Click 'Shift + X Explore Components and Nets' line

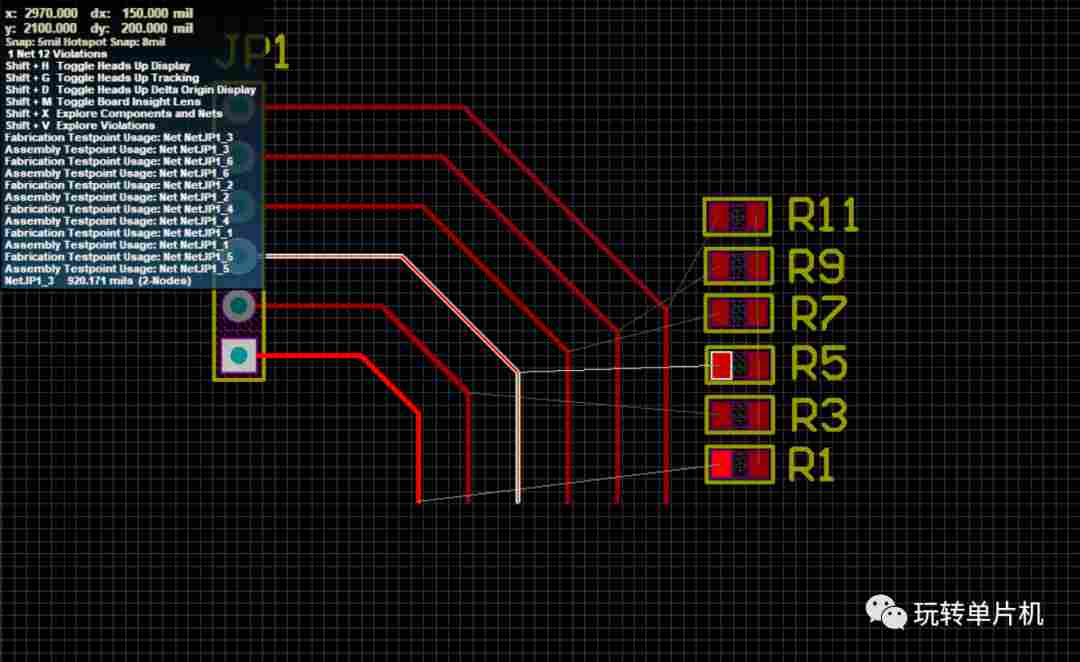[114, 114]
